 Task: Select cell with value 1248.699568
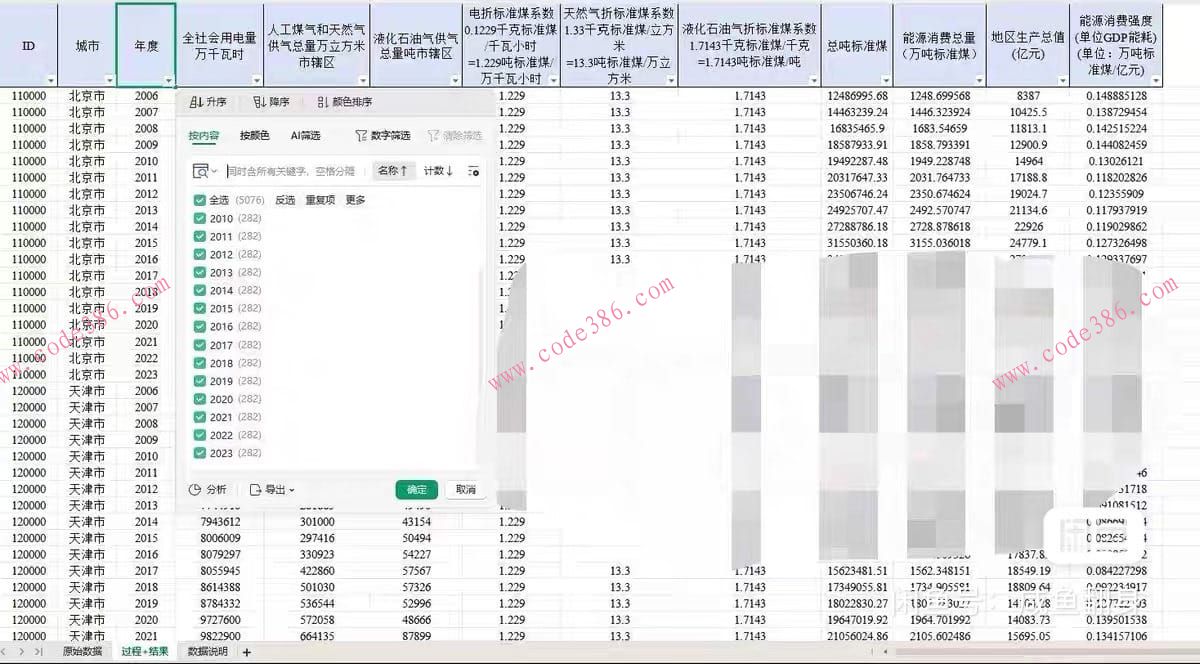pos(939,96)
